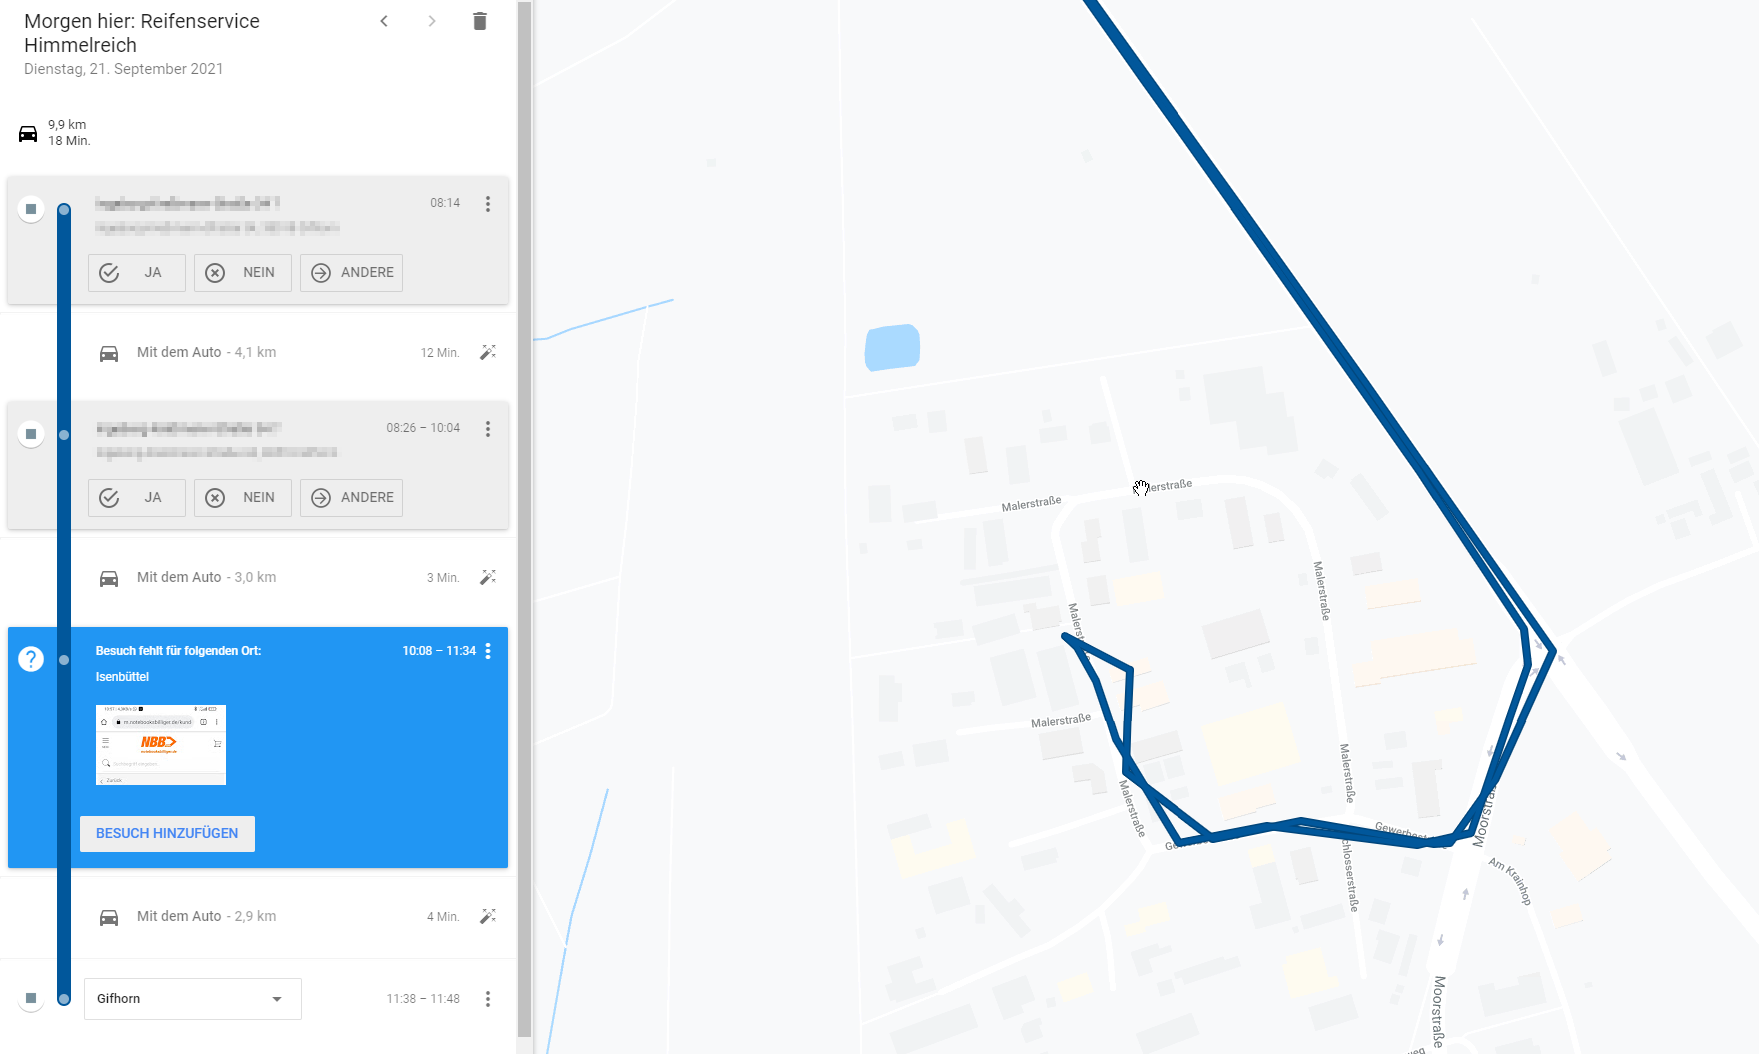Confirm the 08:14 stop with JA
1759x1054 pixels.
[x=137, y=273]
